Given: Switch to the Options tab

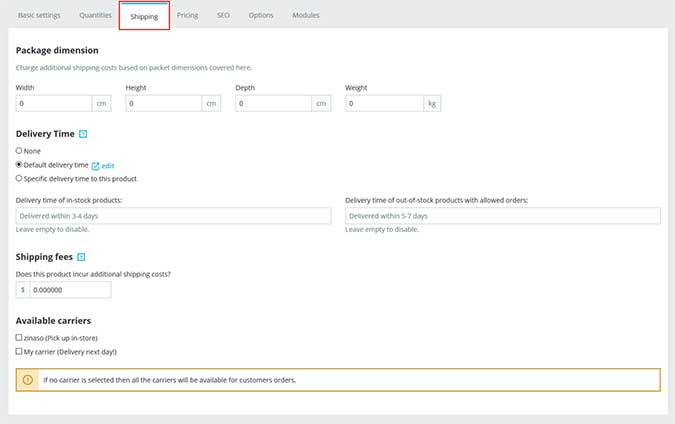Looking at the screenshot, I should [x=260, y=16].
